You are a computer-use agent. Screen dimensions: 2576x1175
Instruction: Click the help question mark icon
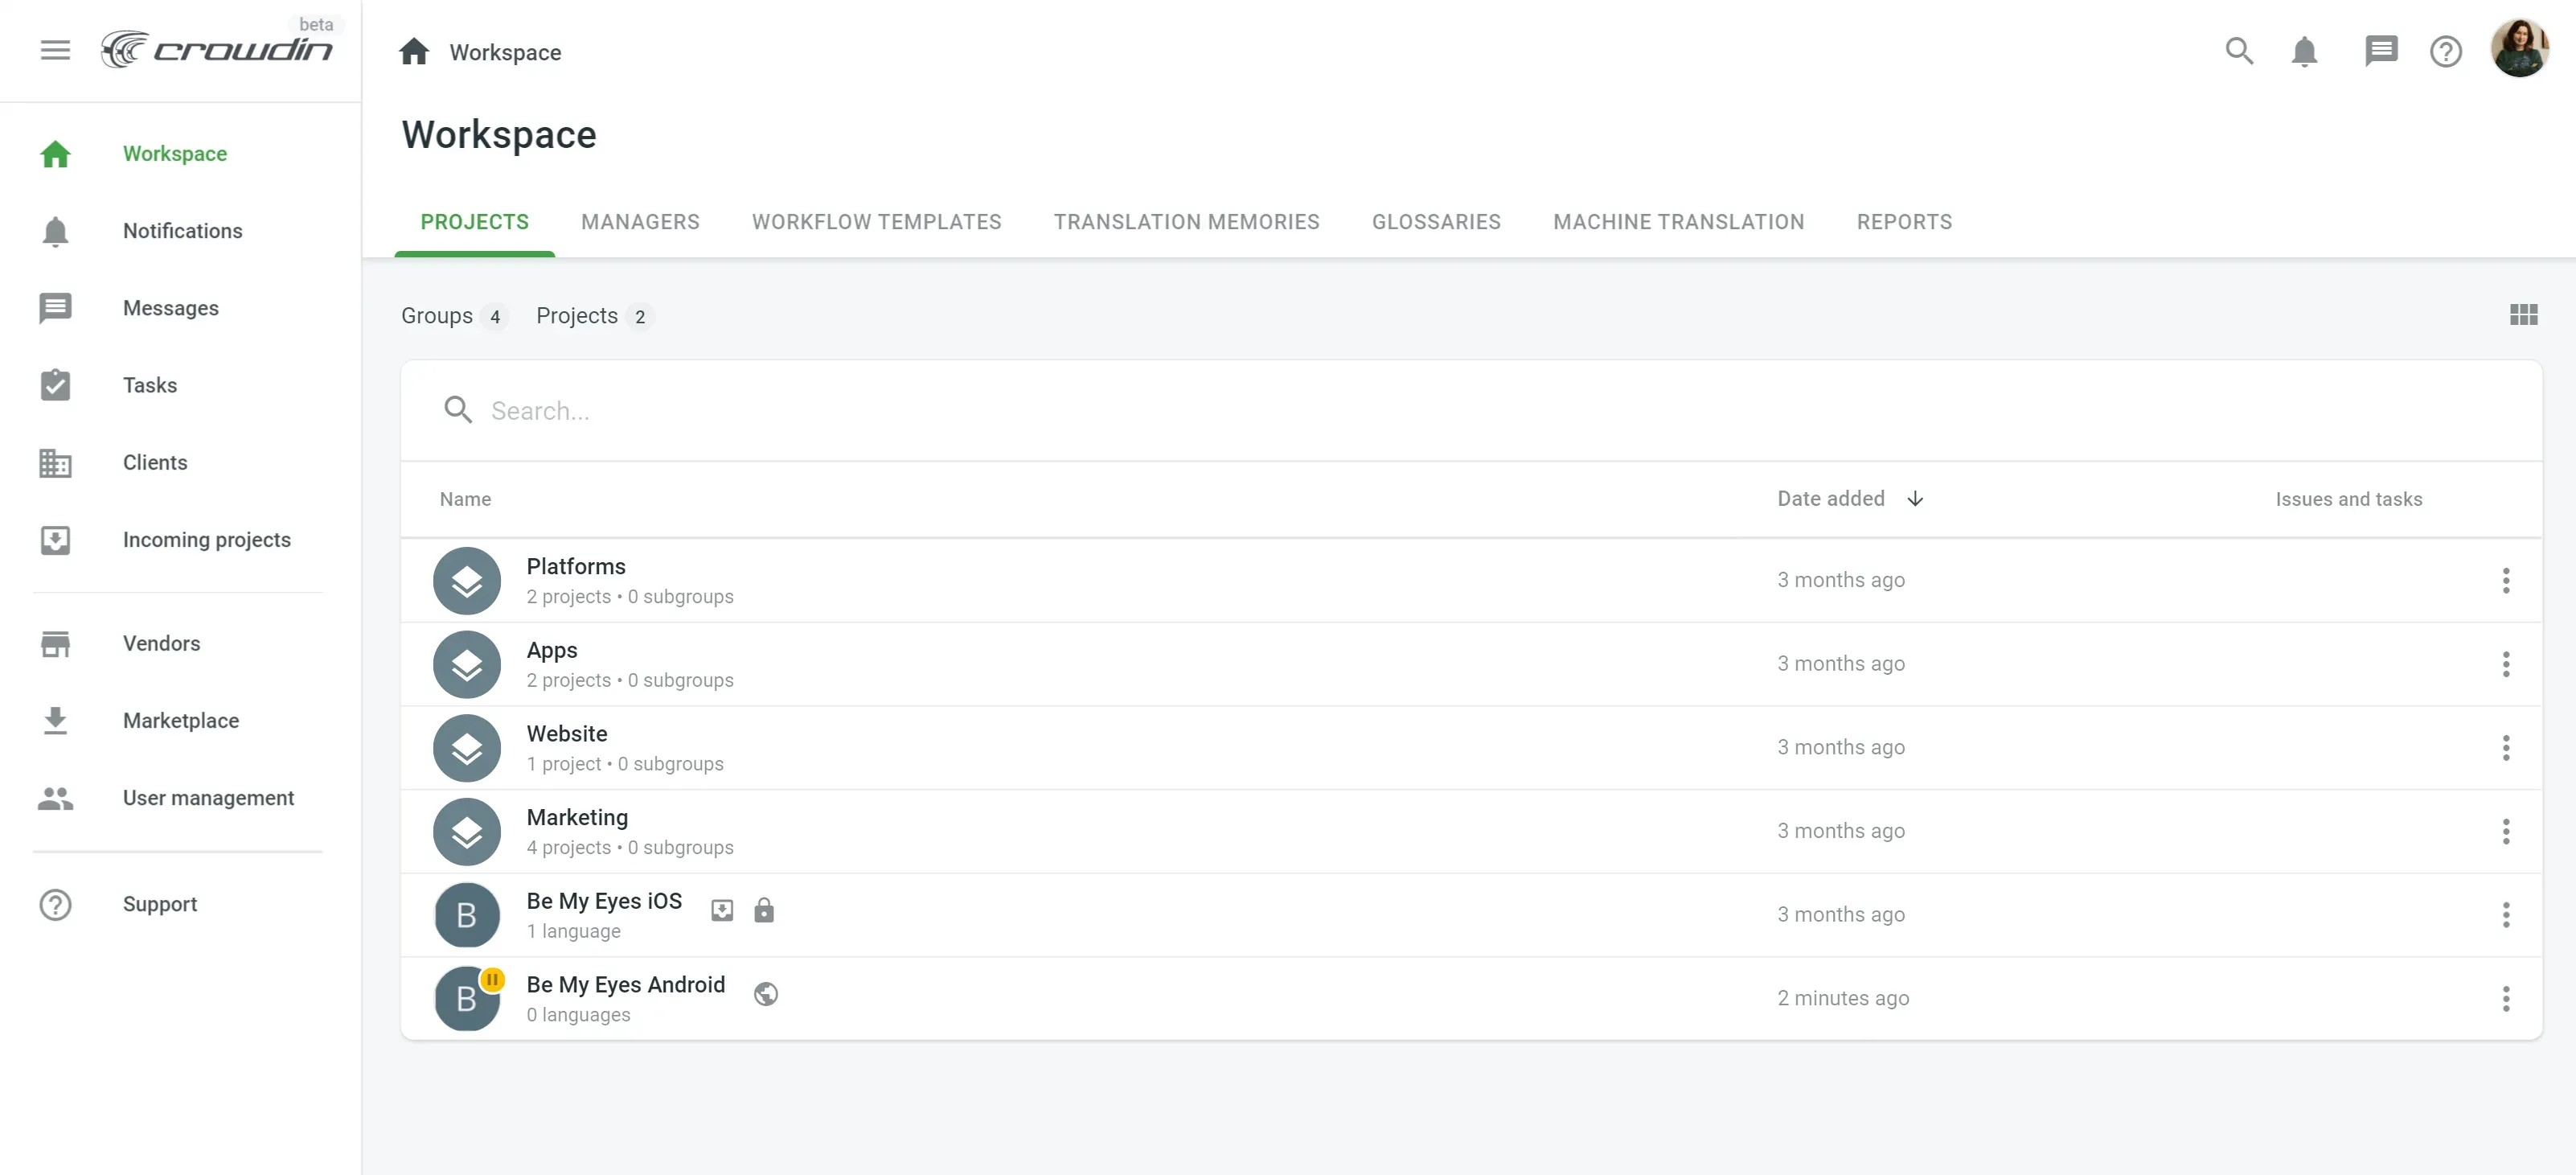pyautogui.click(x=2445, y=51)
